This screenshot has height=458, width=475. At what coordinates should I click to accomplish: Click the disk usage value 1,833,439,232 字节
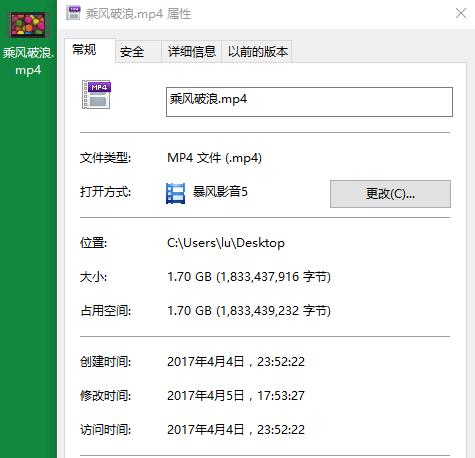274,311
